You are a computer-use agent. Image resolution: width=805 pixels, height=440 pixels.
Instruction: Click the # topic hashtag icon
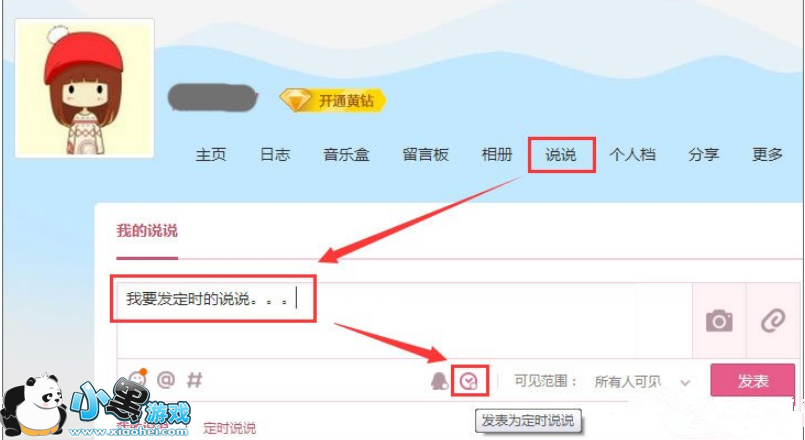coord(194,380)
